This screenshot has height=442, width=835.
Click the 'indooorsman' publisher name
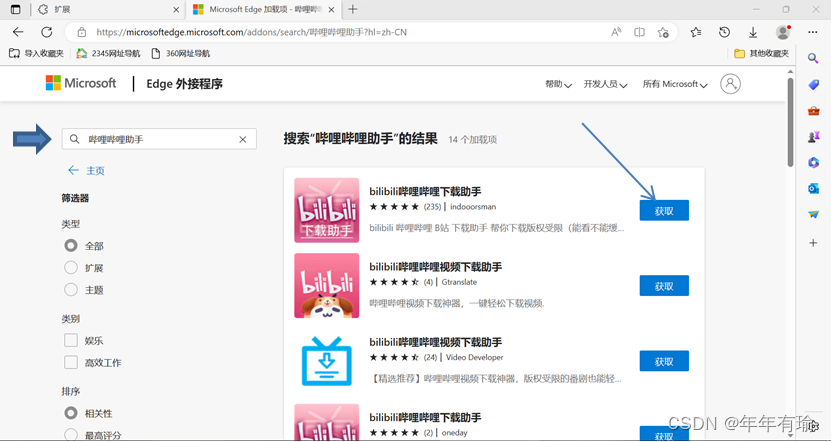(x=473, y=207)
